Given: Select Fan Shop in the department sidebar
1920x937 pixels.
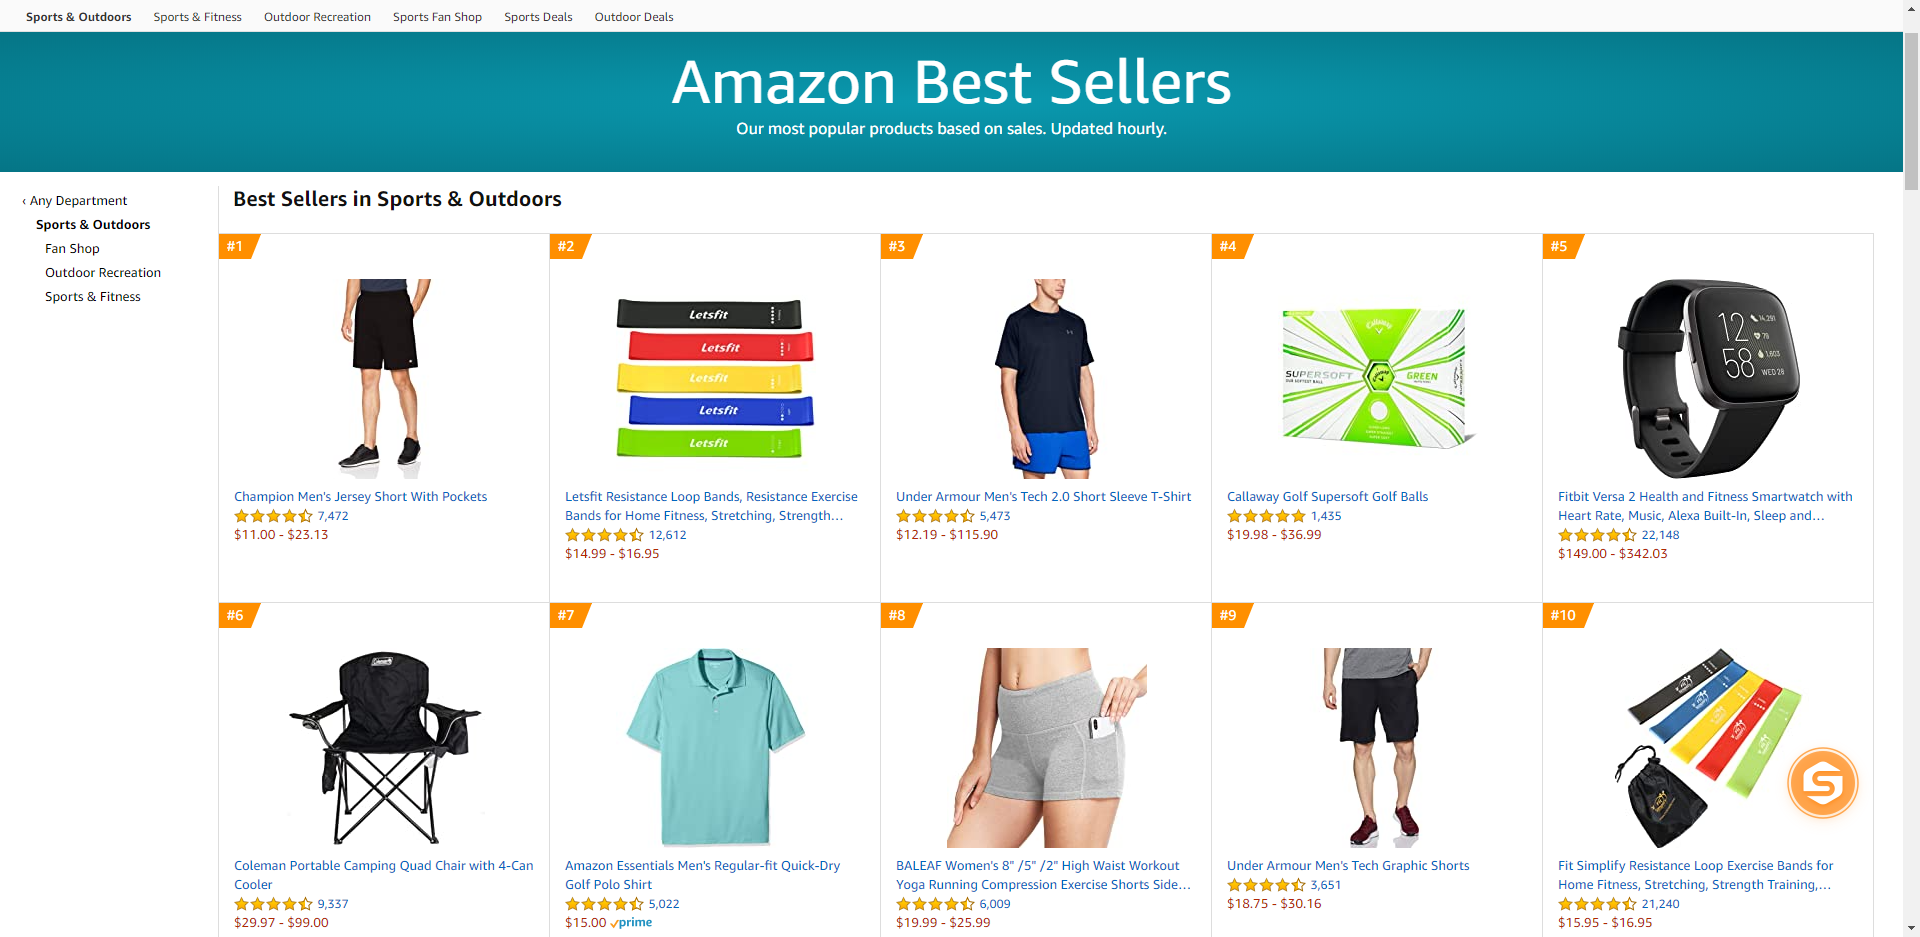Looking at the screenshot, I should tap(72, 249).
